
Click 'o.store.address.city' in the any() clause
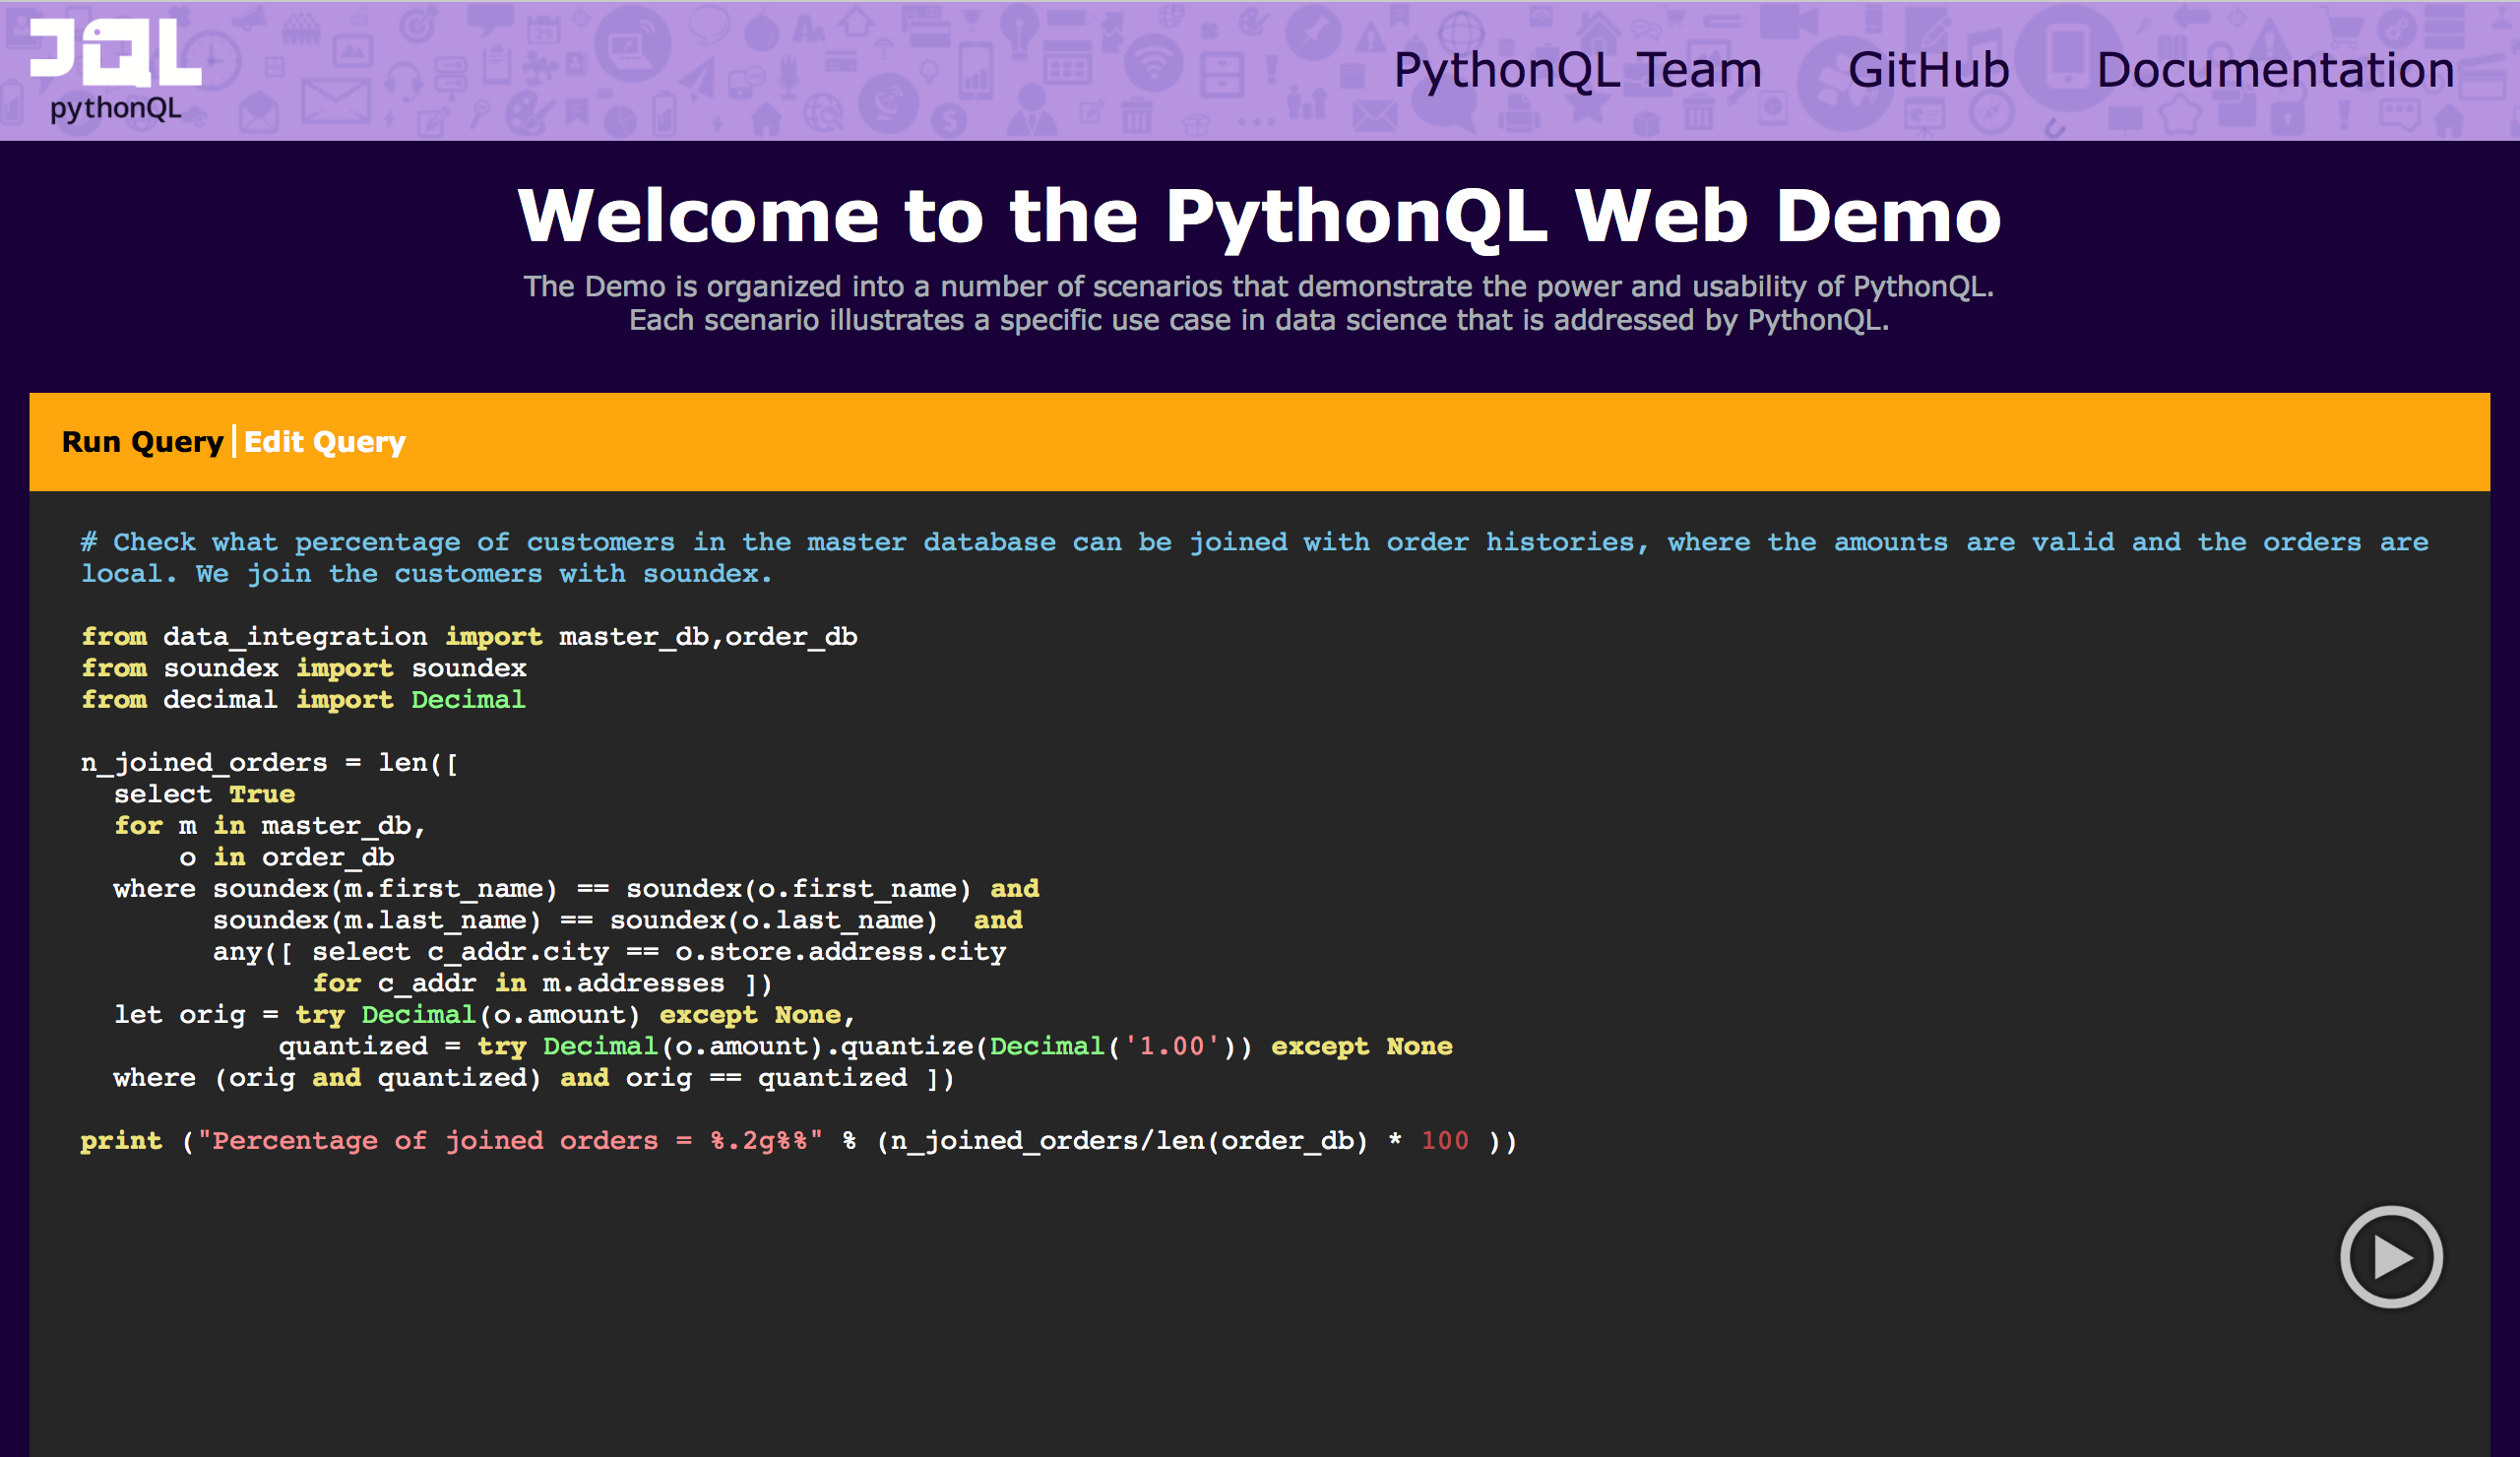tap(839, 952)
